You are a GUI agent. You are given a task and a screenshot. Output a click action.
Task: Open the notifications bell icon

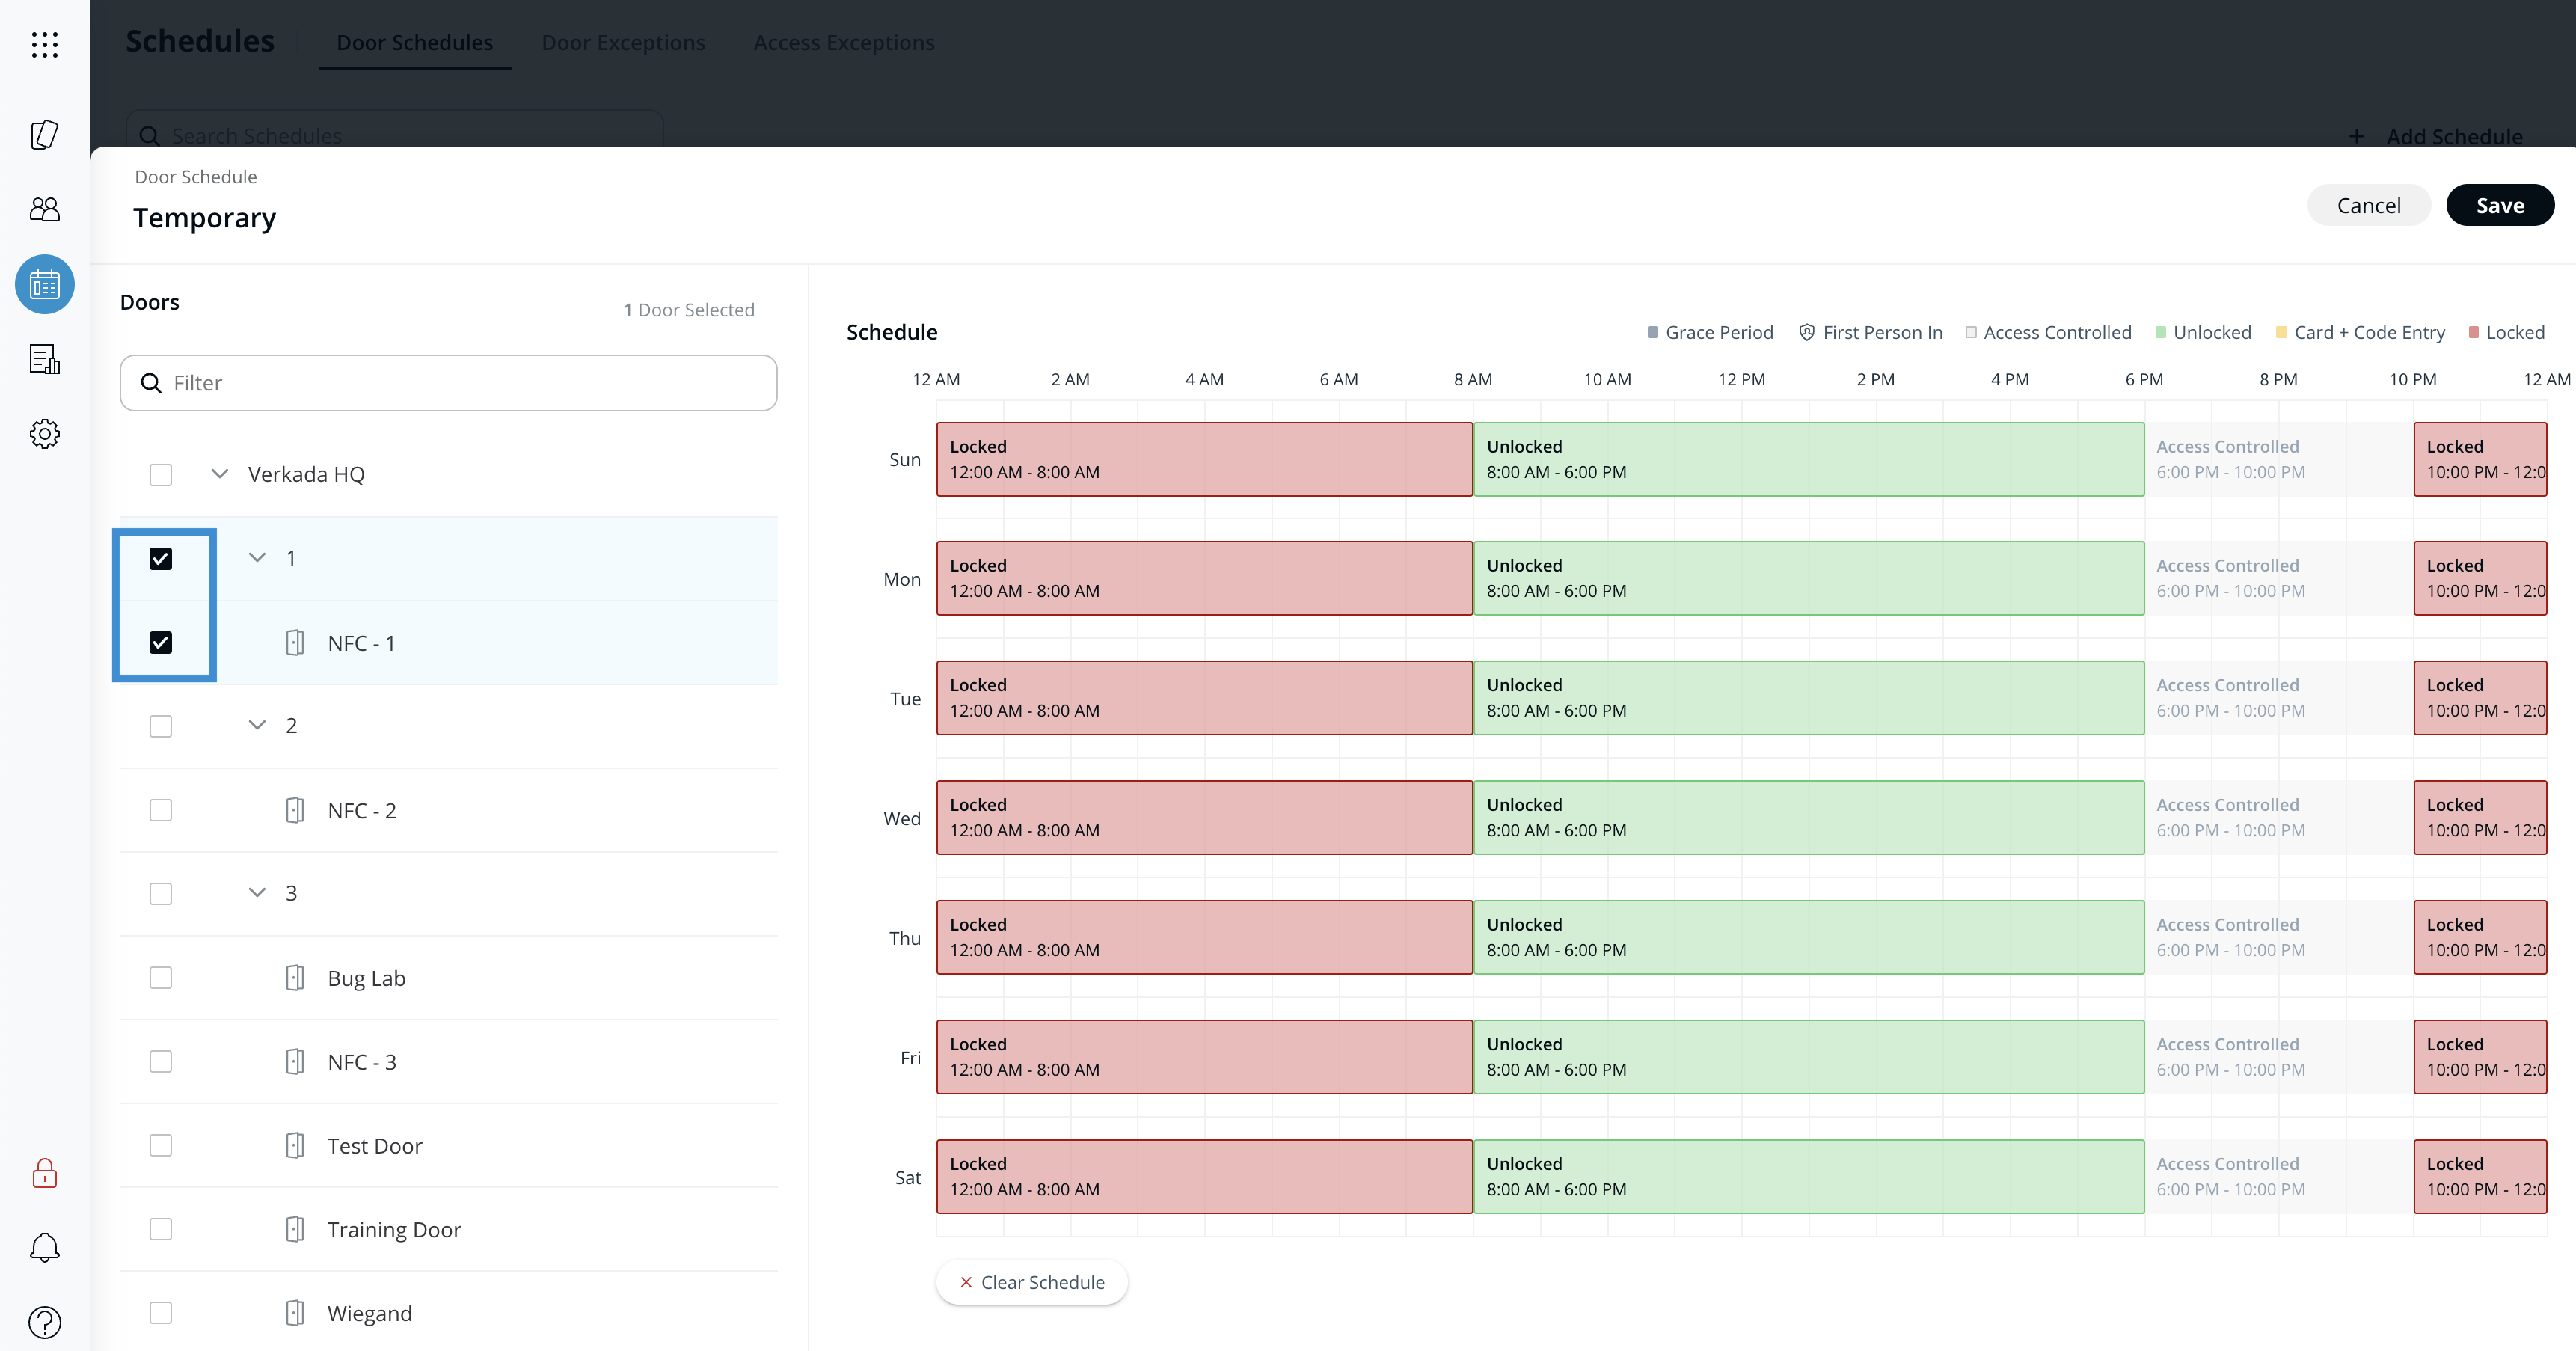pyautogui.click(x=44, y=1247)
